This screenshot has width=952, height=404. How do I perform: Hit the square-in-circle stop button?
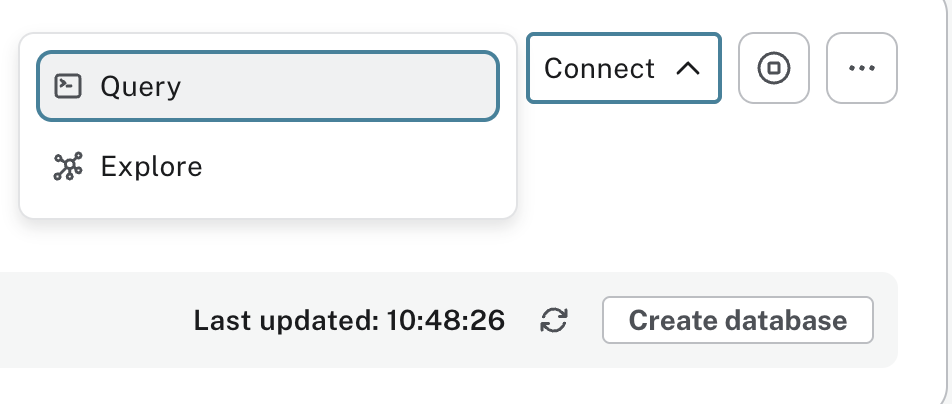pyautogui.click(x=774, y=68)
